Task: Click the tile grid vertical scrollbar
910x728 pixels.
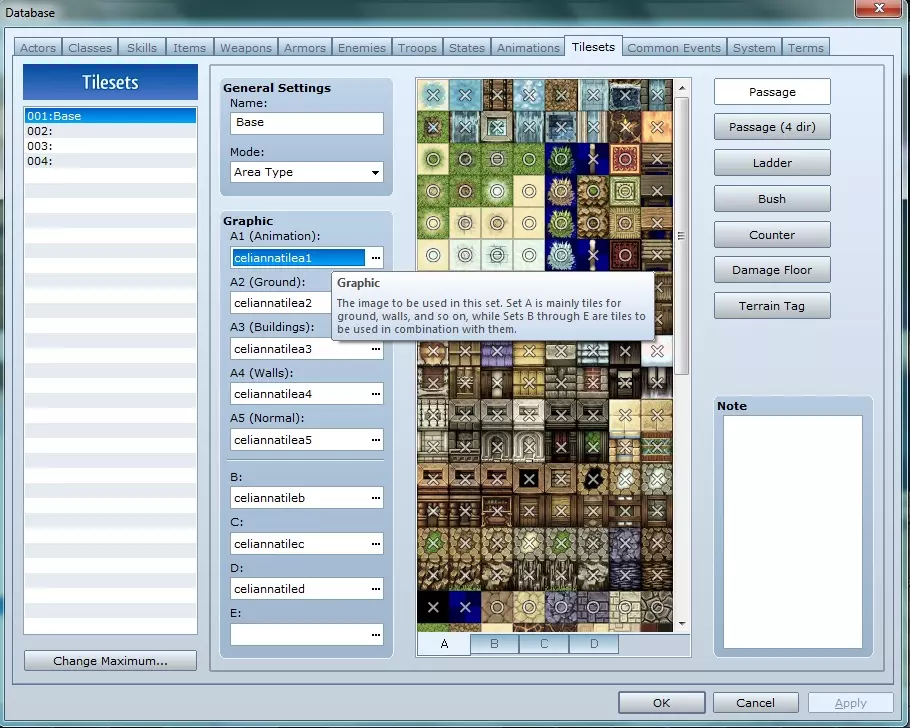Action: tap(682, 235)
